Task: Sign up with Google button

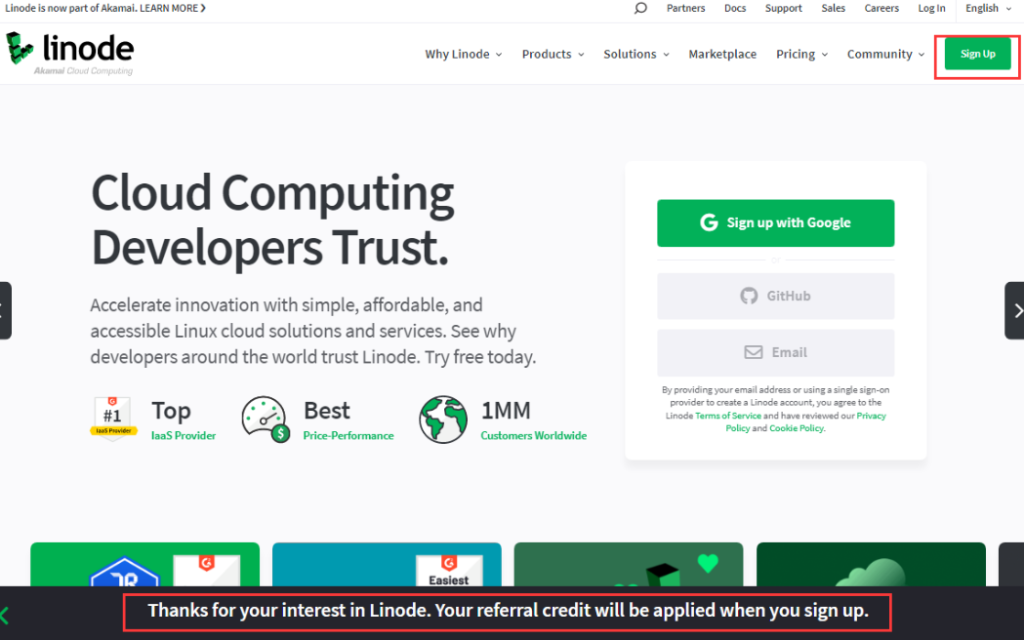Action: [x=775, y=223]
